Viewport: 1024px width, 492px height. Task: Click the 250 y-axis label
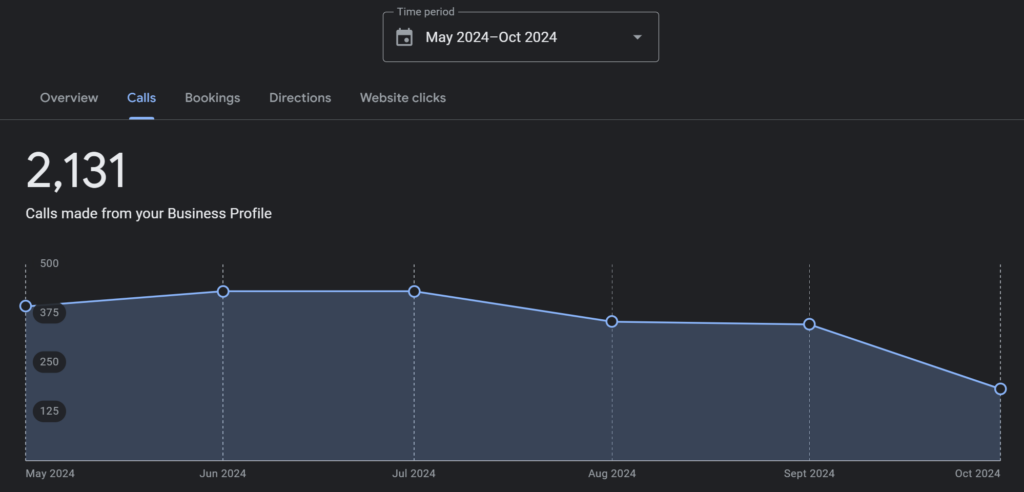[x=50, y=362]
